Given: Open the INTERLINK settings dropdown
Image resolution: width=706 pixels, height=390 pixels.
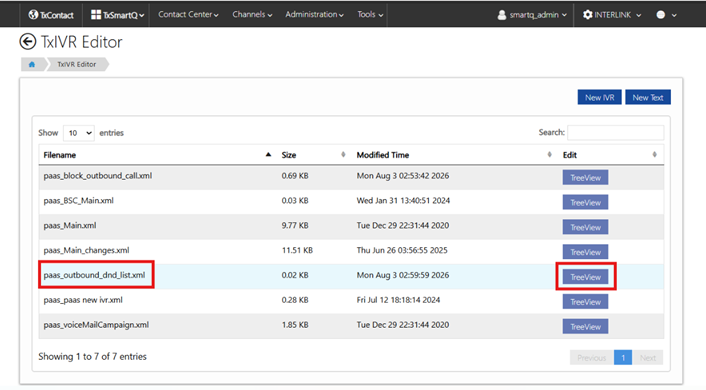Looking at the screenshot, I should pyautogui.click(x=612, y=15).
